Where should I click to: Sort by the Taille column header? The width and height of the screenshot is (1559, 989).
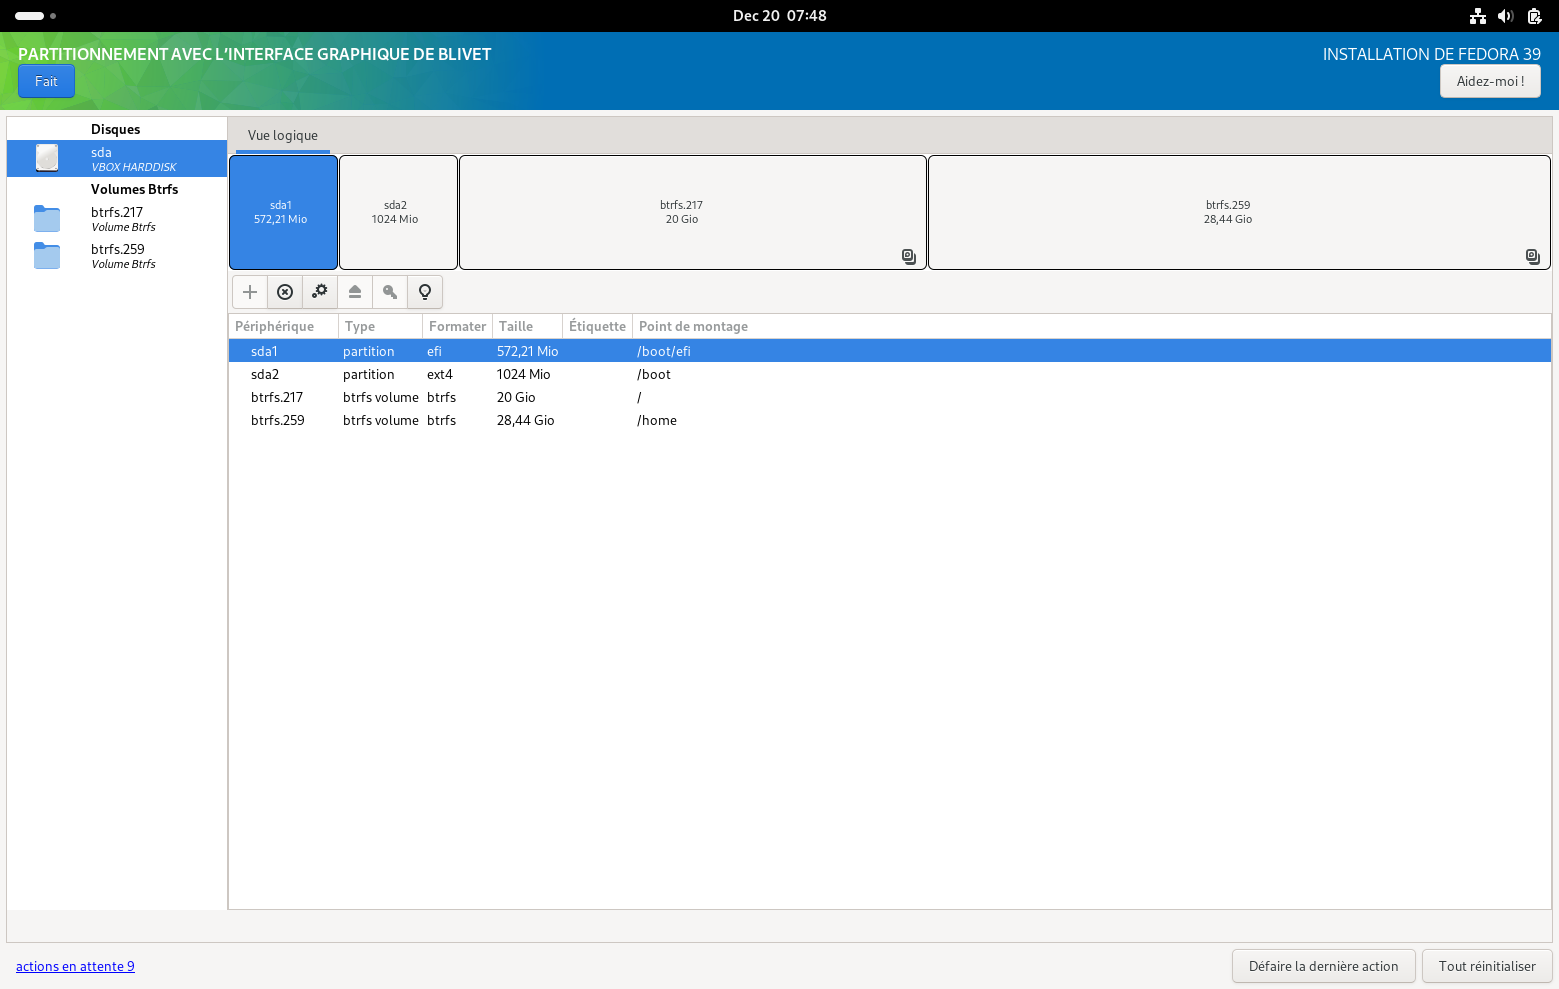coord(516,327)
